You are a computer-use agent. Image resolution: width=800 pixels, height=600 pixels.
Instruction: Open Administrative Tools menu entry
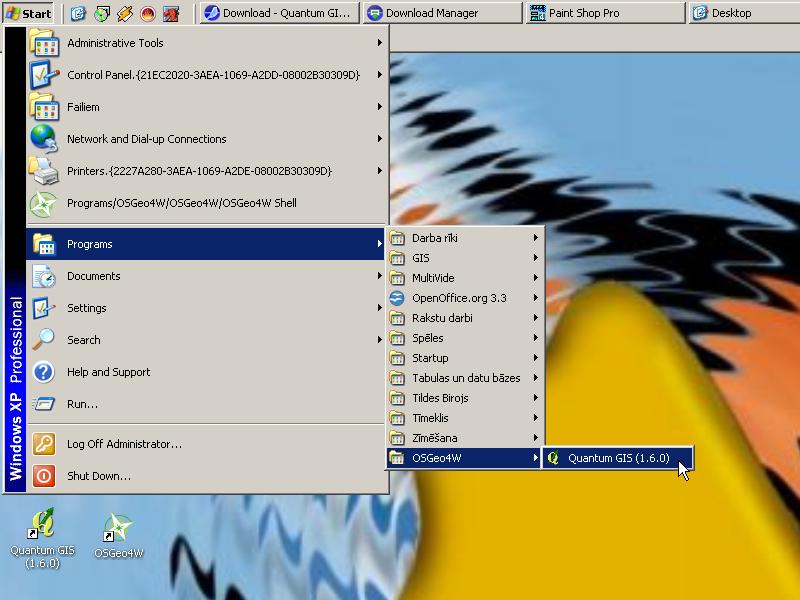[206, 43]
